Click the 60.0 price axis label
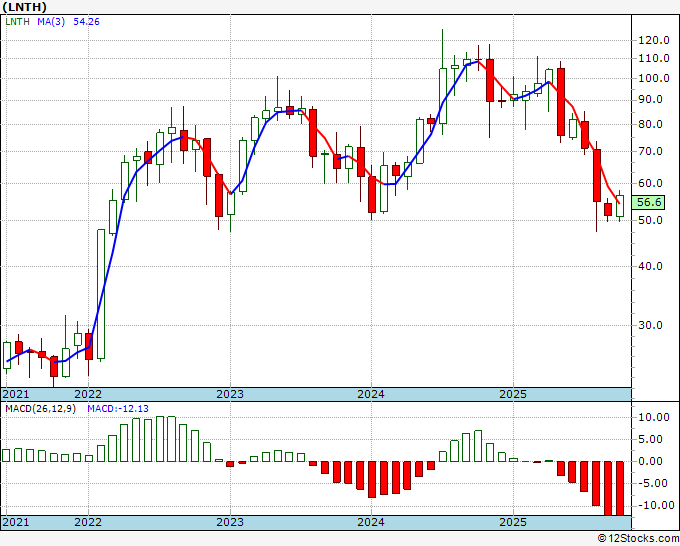Image resolution: width=680 pixels, height=546 pixels. pyautogui.click(x=651, y=183)
